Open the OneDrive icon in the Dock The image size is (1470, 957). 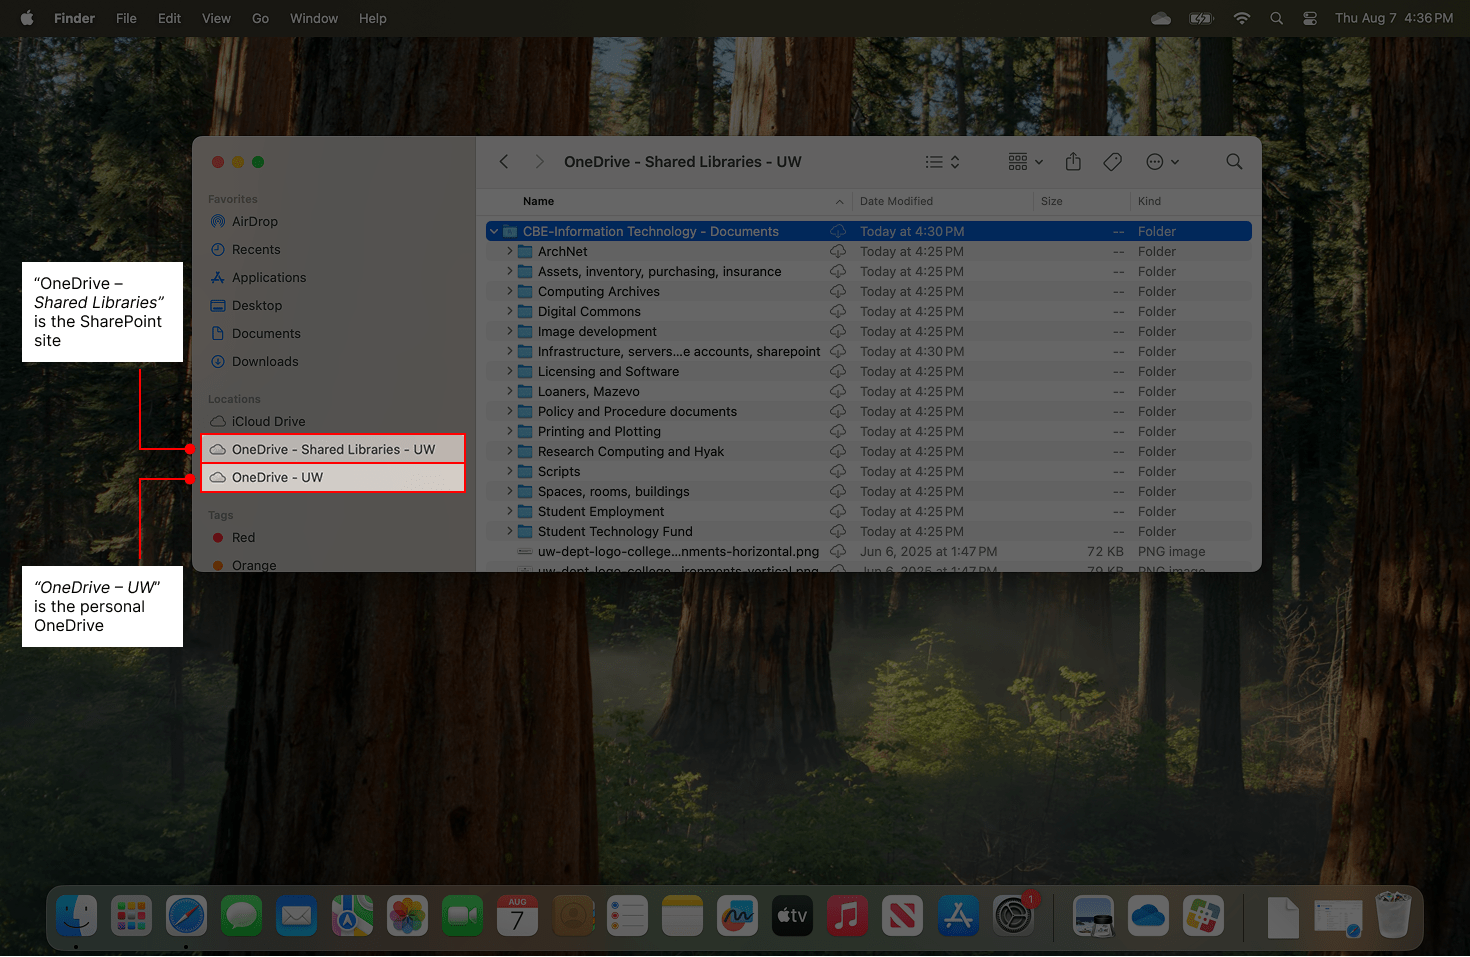coord(1148,915)
